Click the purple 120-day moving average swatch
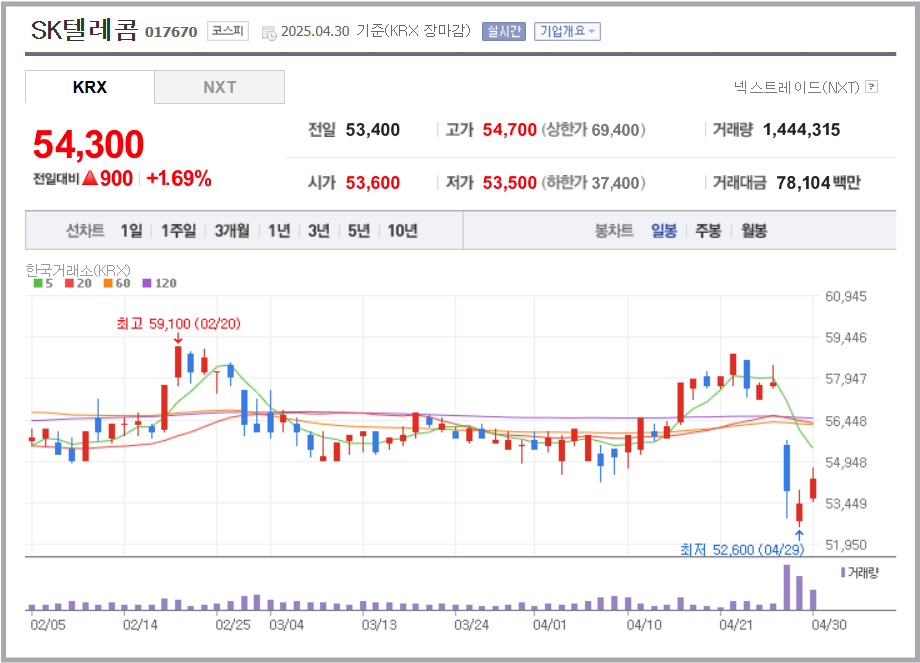The height and width of the screenshot is (663, 920). pos(147,283)
